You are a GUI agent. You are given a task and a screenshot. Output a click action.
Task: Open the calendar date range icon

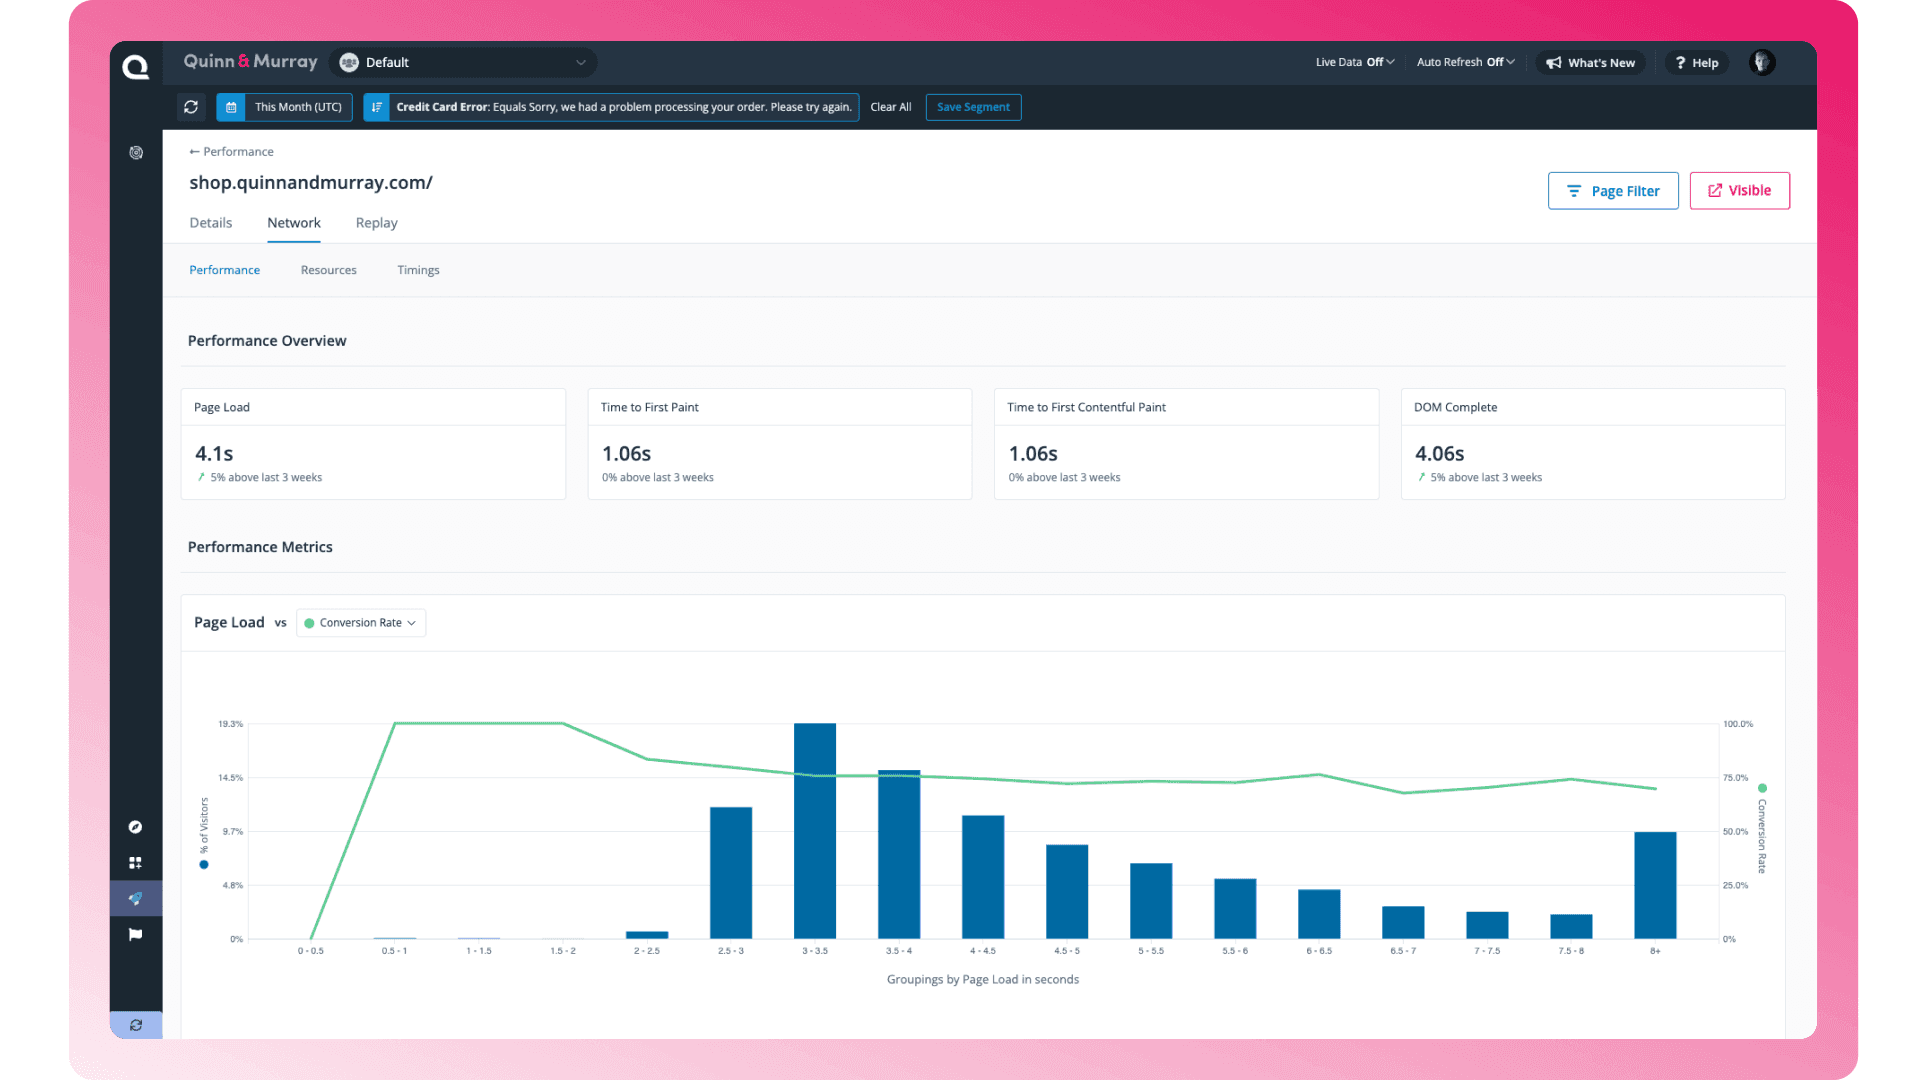point(231,107)
